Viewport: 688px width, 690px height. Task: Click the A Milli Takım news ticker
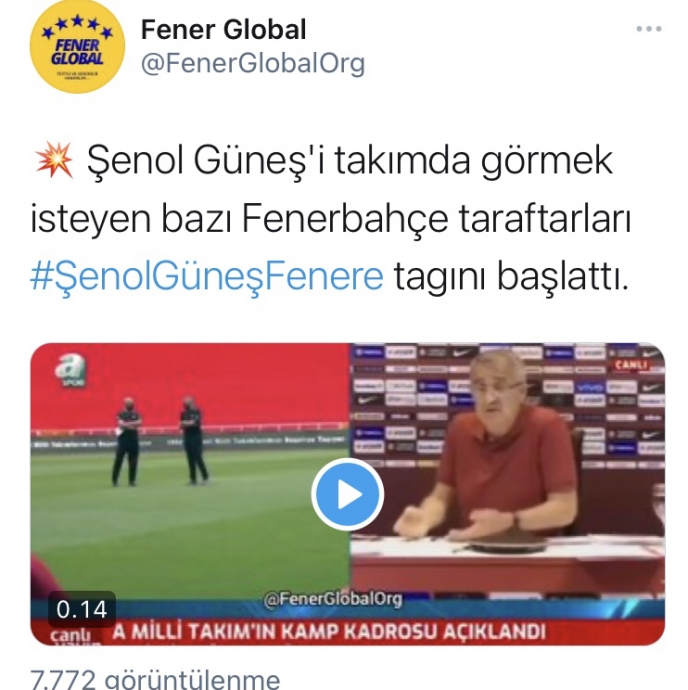(329, 631)
